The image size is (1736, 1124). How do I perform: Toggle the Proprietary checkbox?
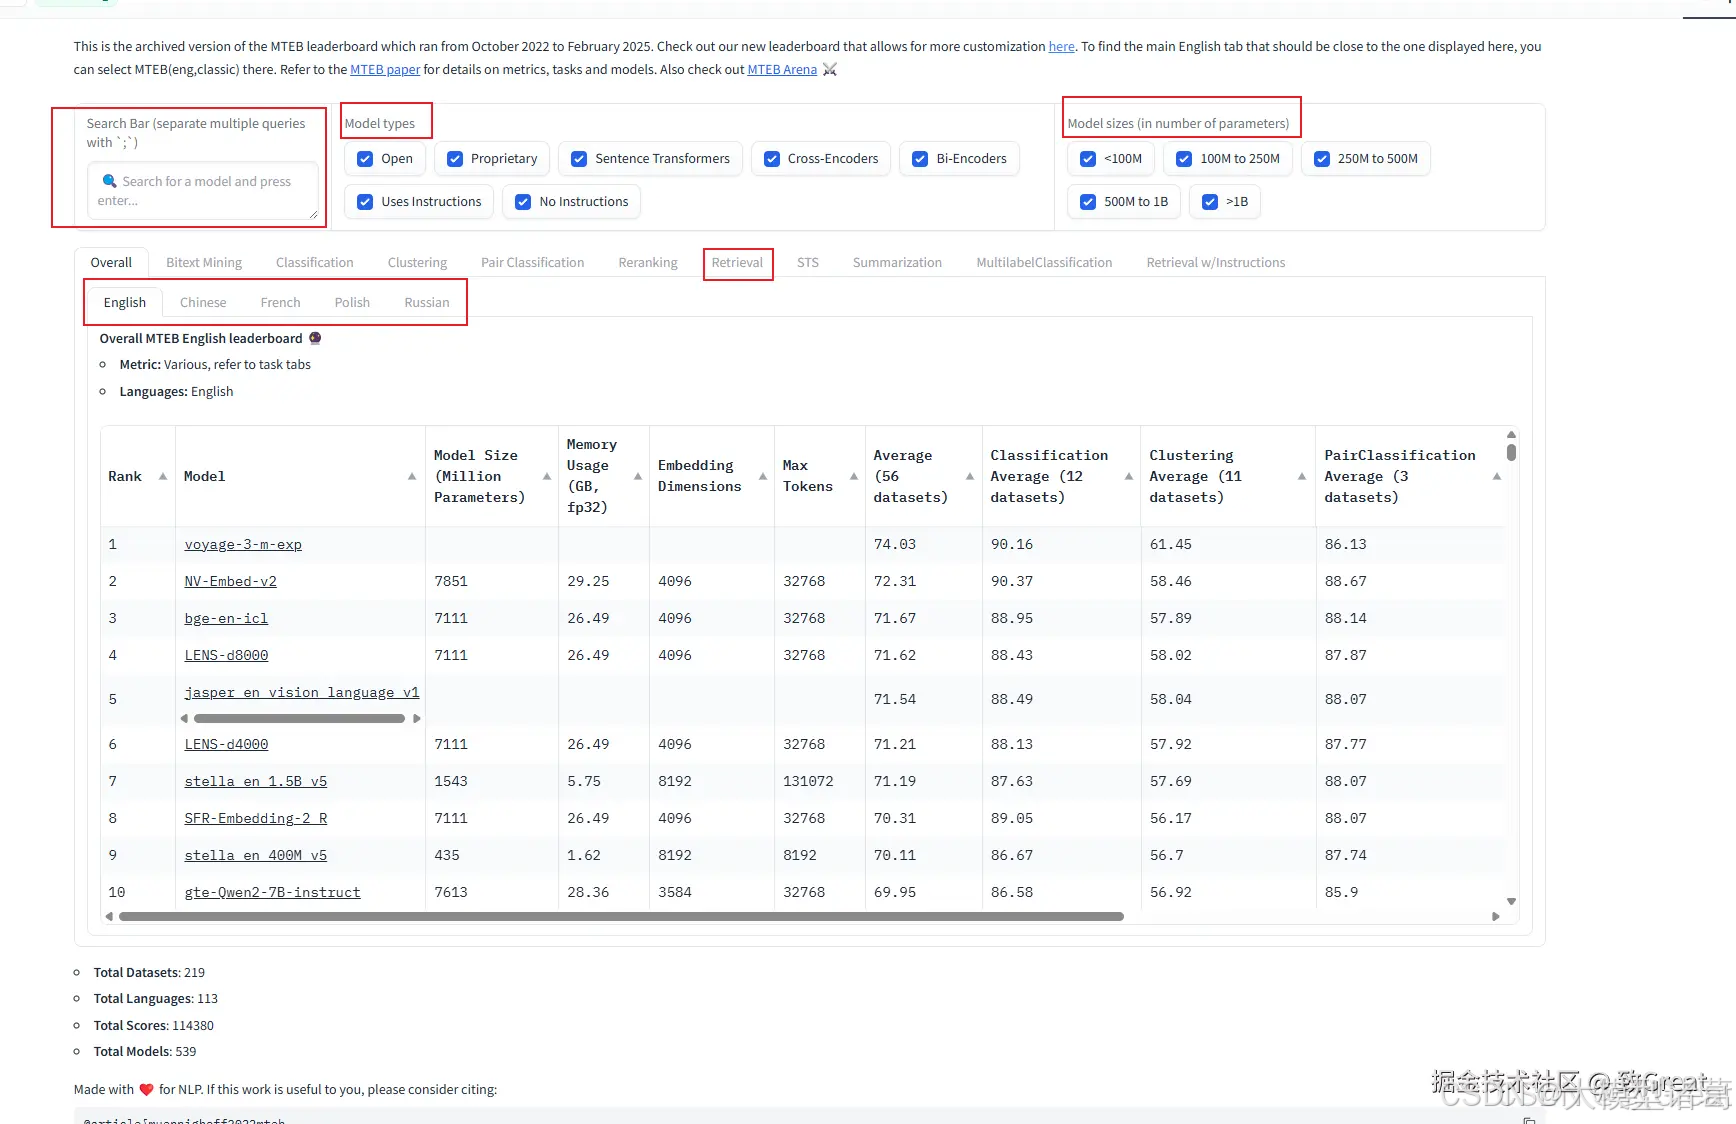click(455, 159)
